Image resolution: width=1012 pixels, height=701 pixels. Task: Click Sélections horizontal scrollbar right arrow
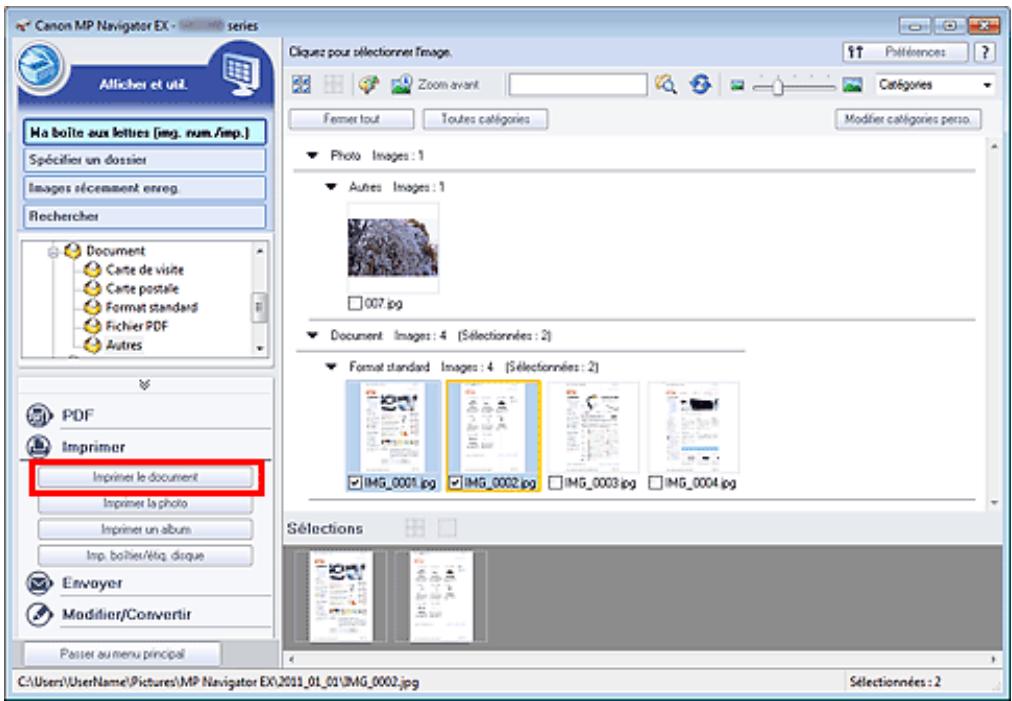coord(994,659)
